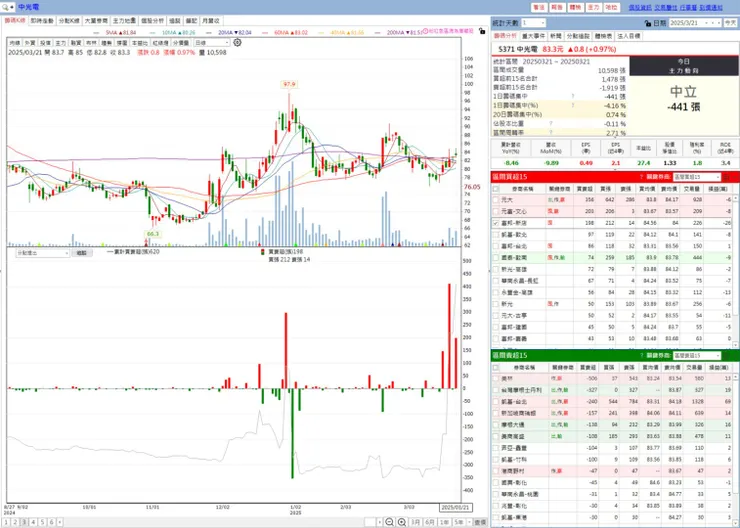The height and width of the screenshot is (528, 740).
Task: Check the 摩根大通 row checkbox
Action: [x=496, y=425]
